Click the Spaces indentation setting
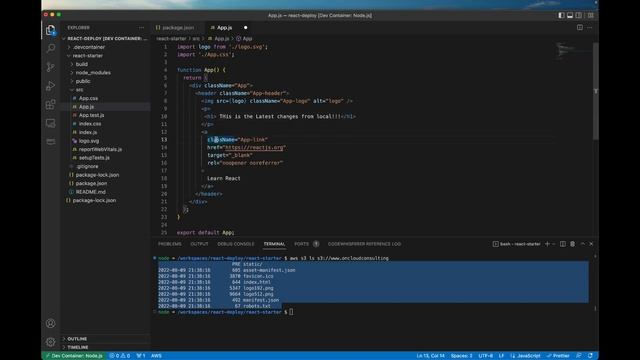 (462, 356)
